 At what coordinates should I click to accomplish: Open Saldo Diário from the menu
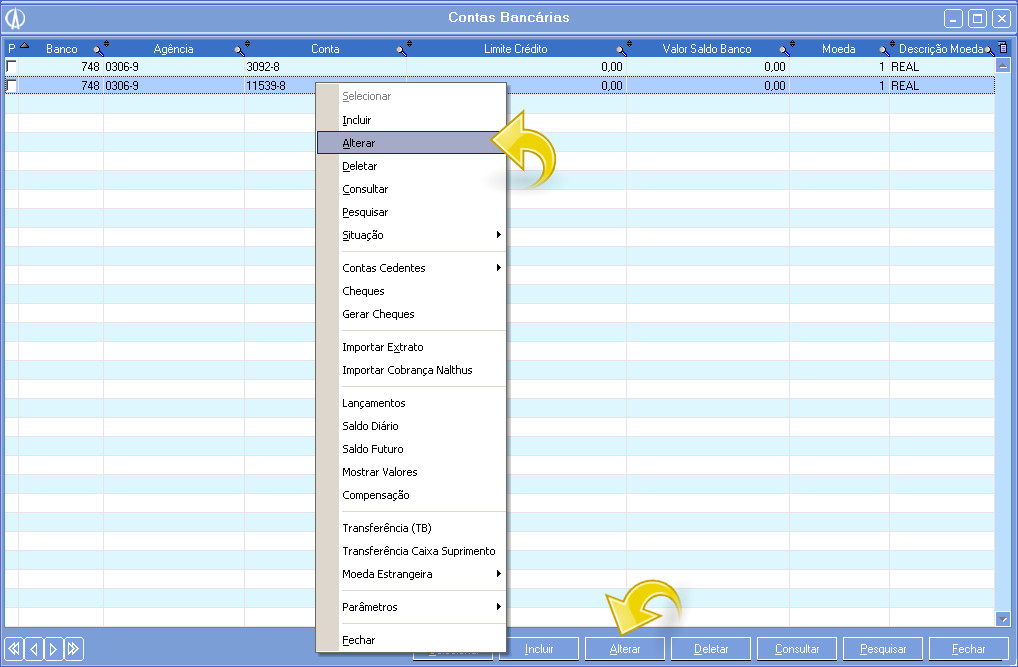click(x=412, y=426)
